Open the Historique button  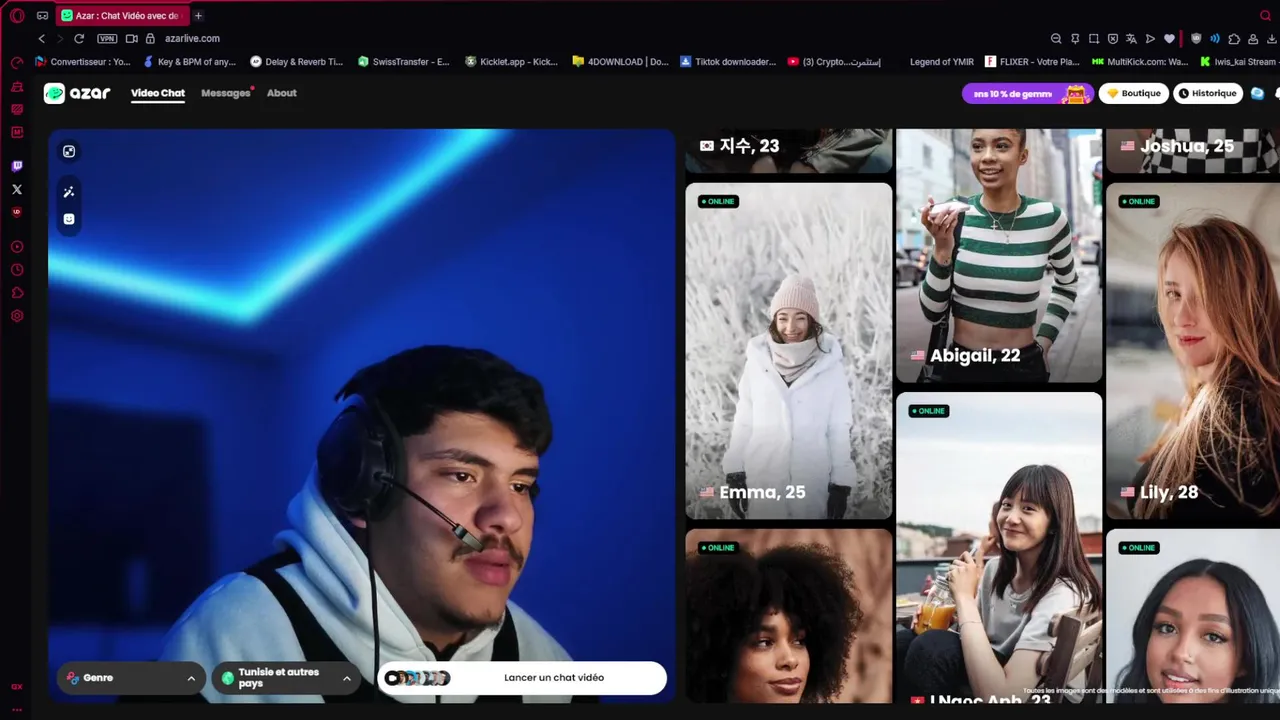pos(1208,93)
